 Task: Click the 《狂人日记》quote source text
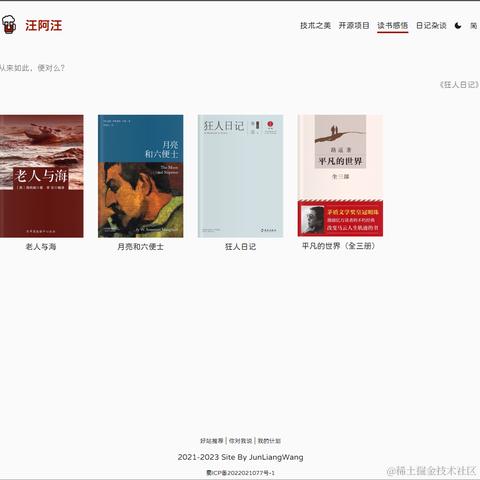459,85
